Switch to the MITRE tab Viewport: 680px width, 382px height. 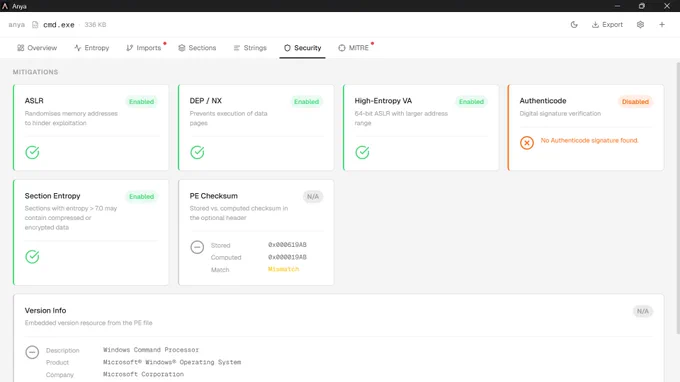[x=353, y=48]
